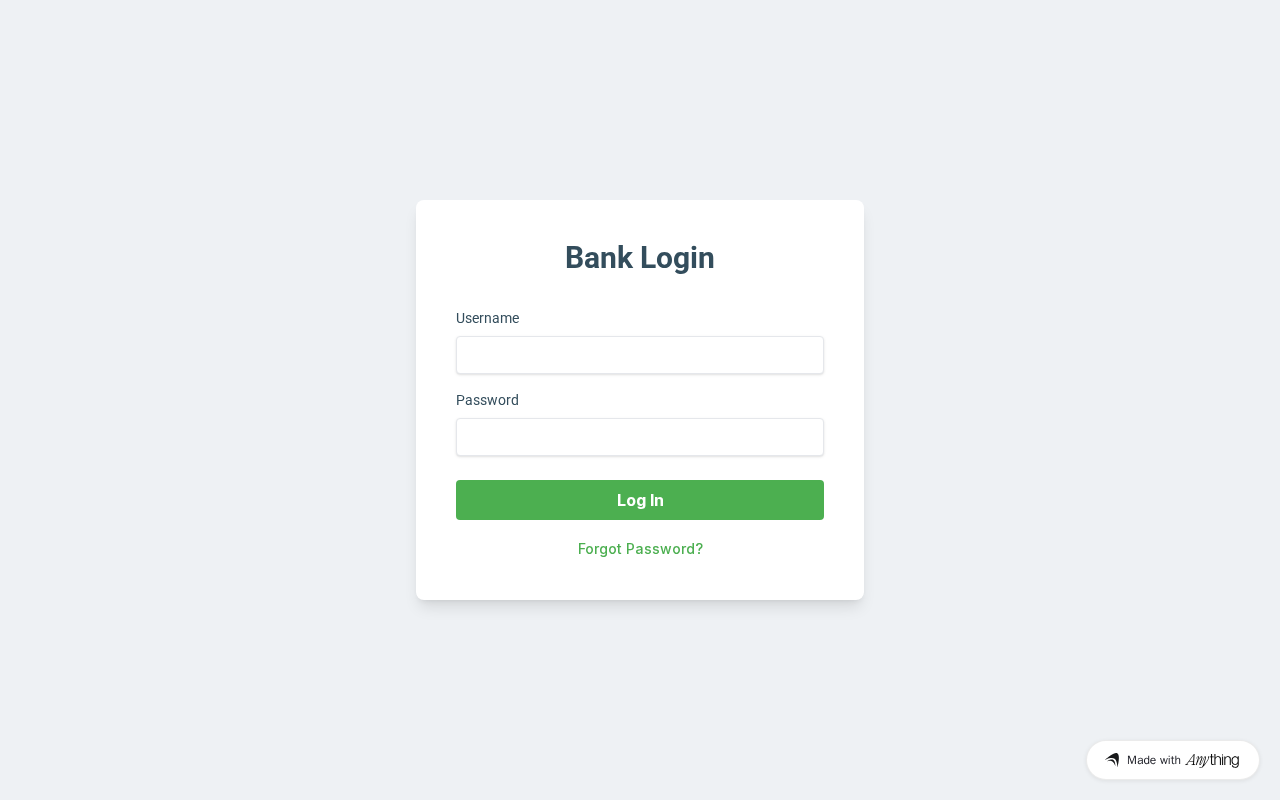Click the word "Bank" in the title
The width and height of the screenshot is (1280, 800).
pos(598,258)
